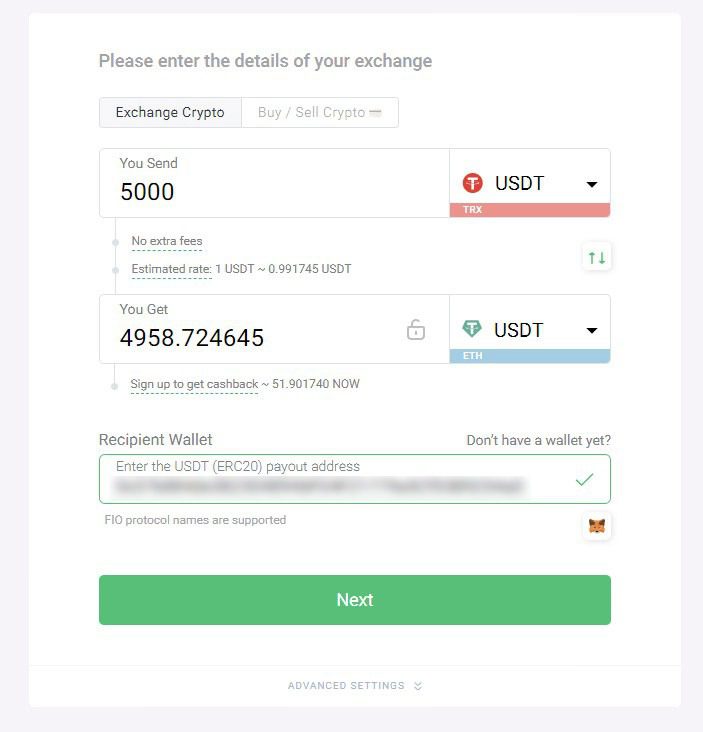Open the You Get currency dropdown arrow
703x732 pixels.
point(591,331)
